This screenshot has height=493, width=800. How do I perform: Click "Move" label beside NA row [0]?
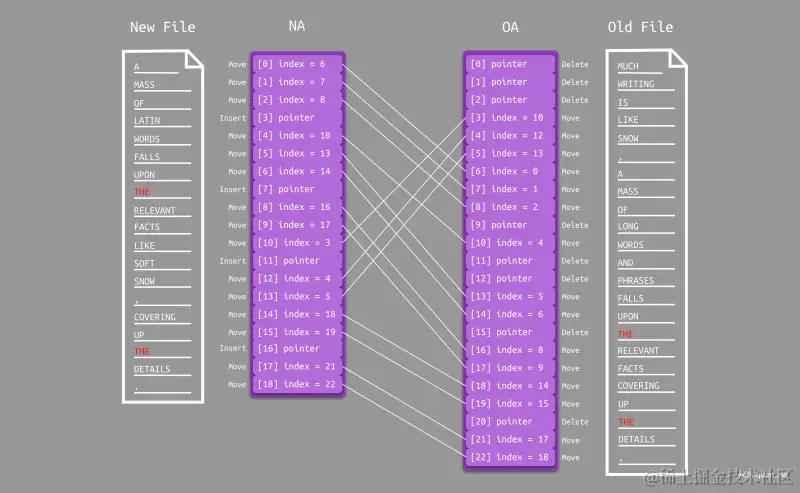pos(237,64)
